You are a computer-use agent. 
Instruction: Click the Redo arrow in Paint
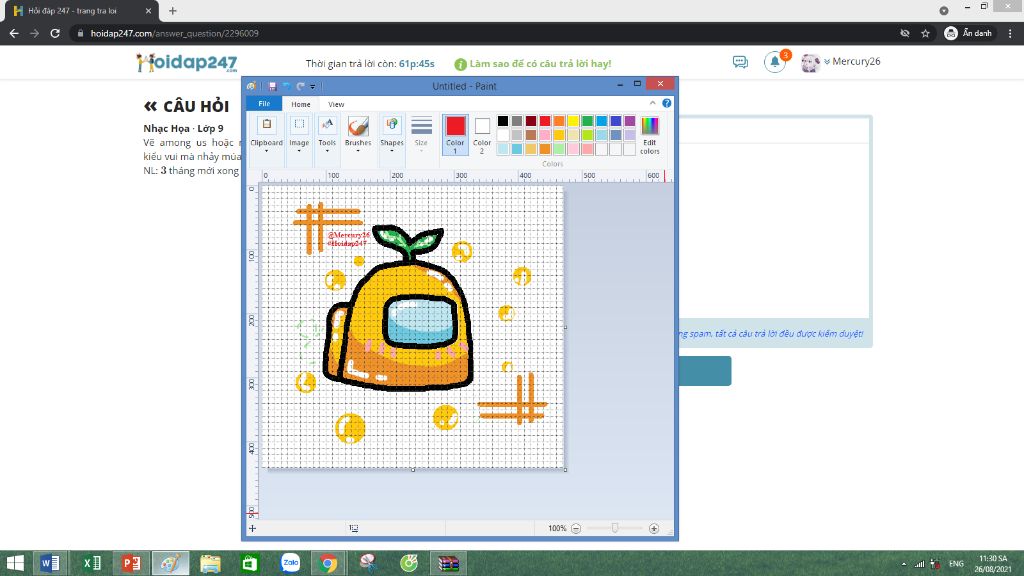(300, 86)
